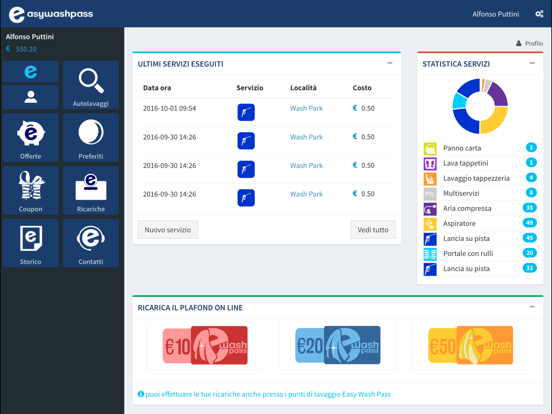Open the Preferiti tile
This screenshot has width=552, height=414.
[x=91, y=138]
